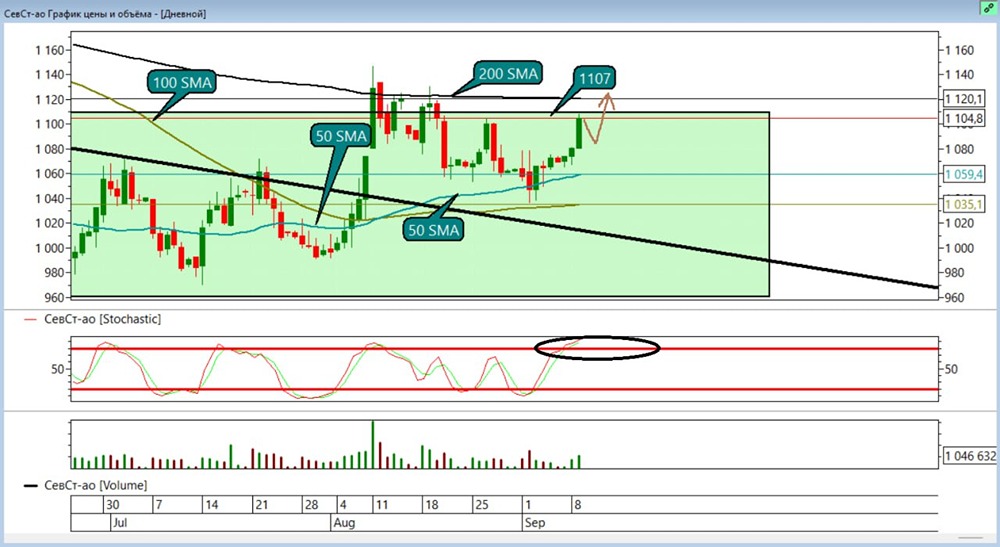This screenshot has height=547, width=1000.
Task: Click the 1 160 label on the left price axis
Action: (49, 50)
